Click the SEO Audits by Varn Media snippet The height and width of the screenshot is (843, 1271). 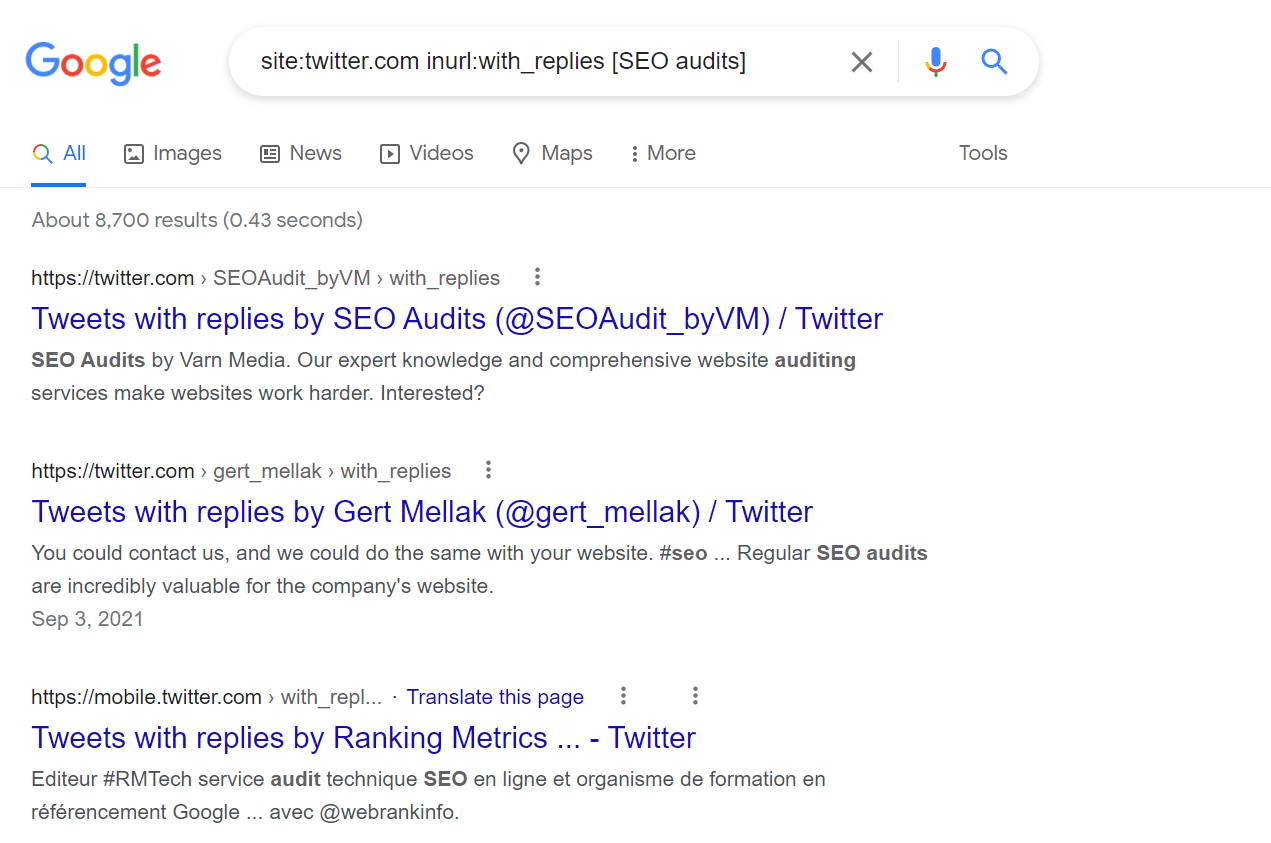coord(443,377)
